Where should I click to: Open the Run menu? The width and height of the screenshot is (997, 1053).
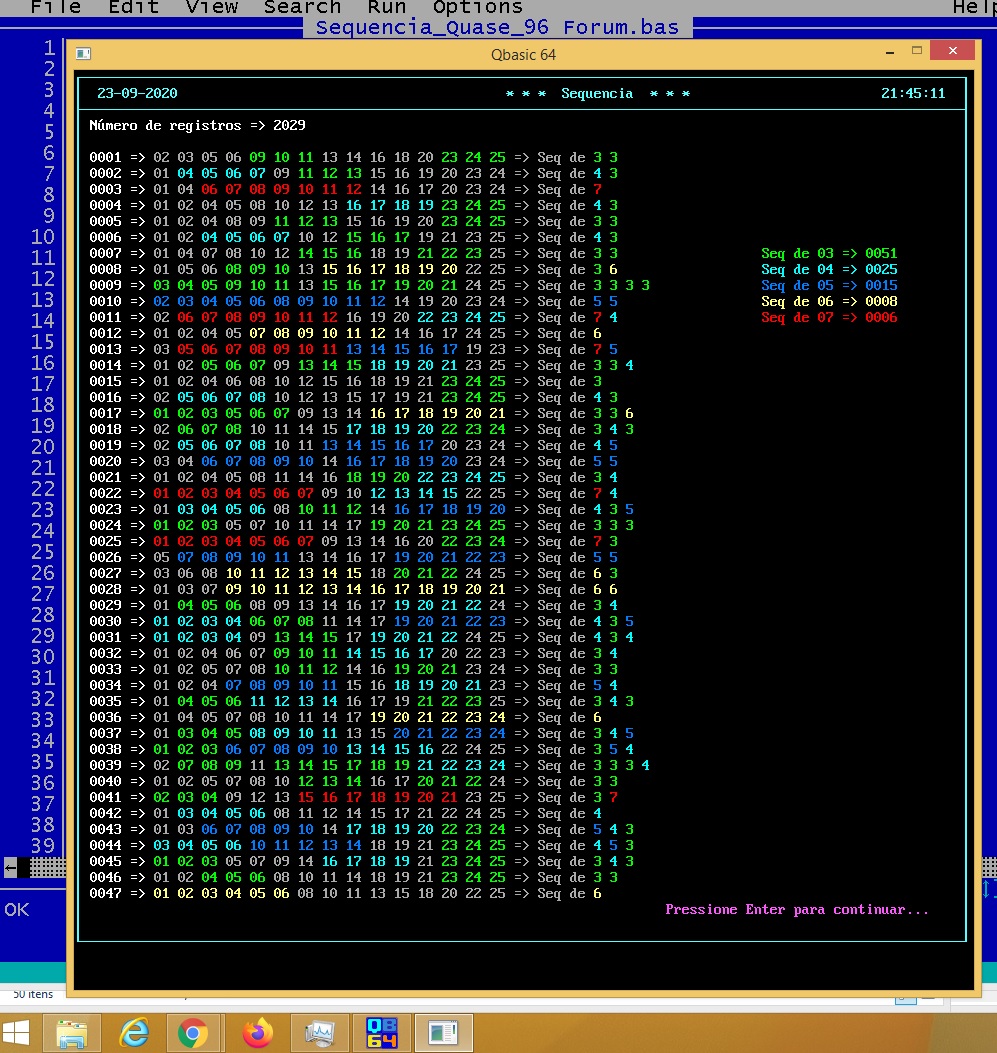386,7
